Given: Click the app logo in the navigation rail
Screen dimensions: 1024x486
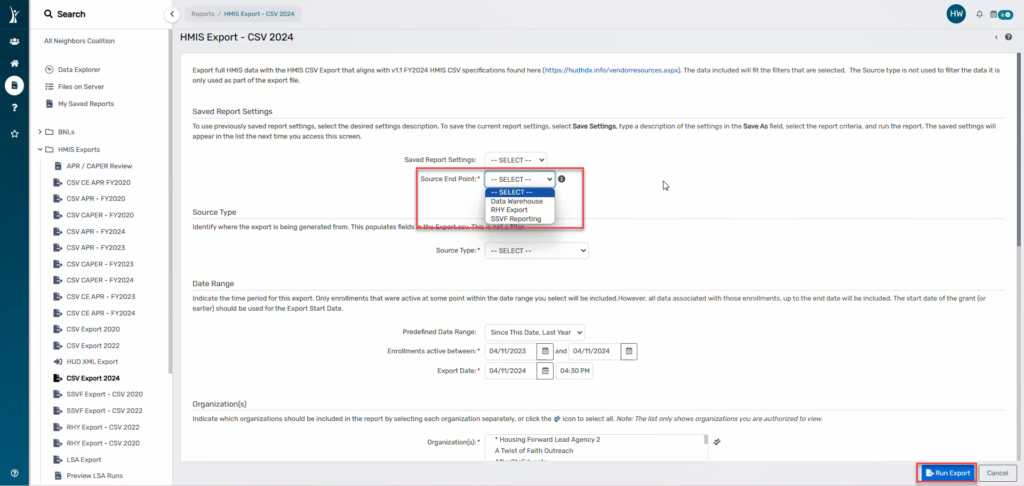Looking at the screenshot, I should click(14, 14).
